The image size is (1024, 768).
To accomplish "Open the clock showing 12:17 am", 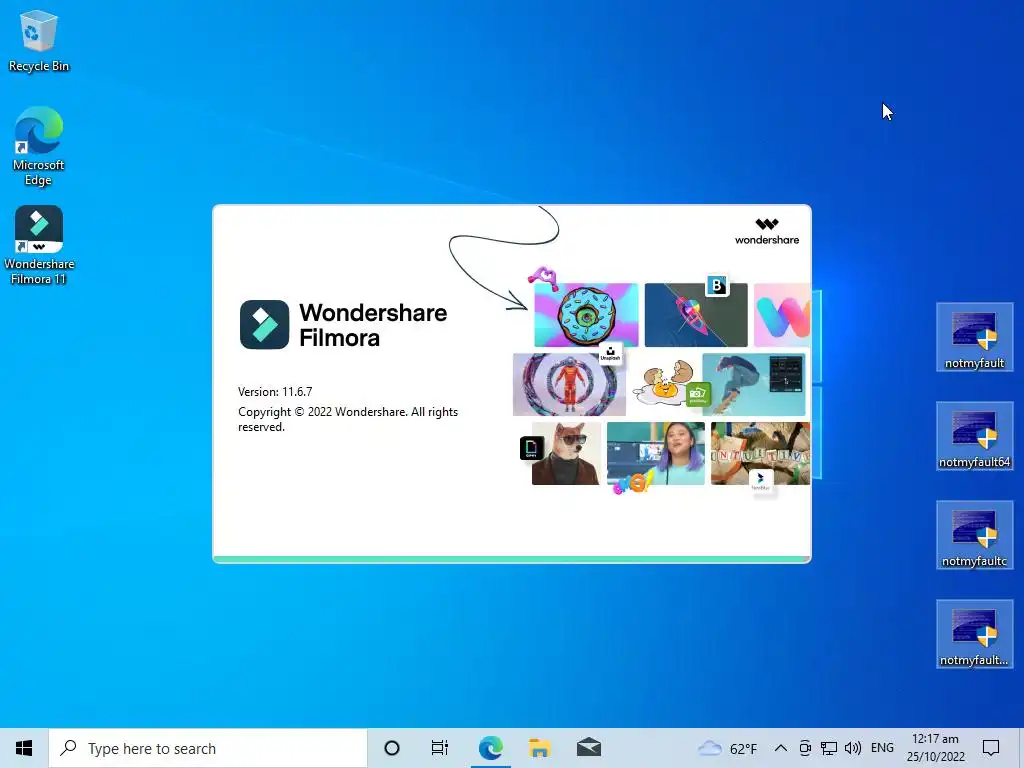I will [x=935, y=748].
